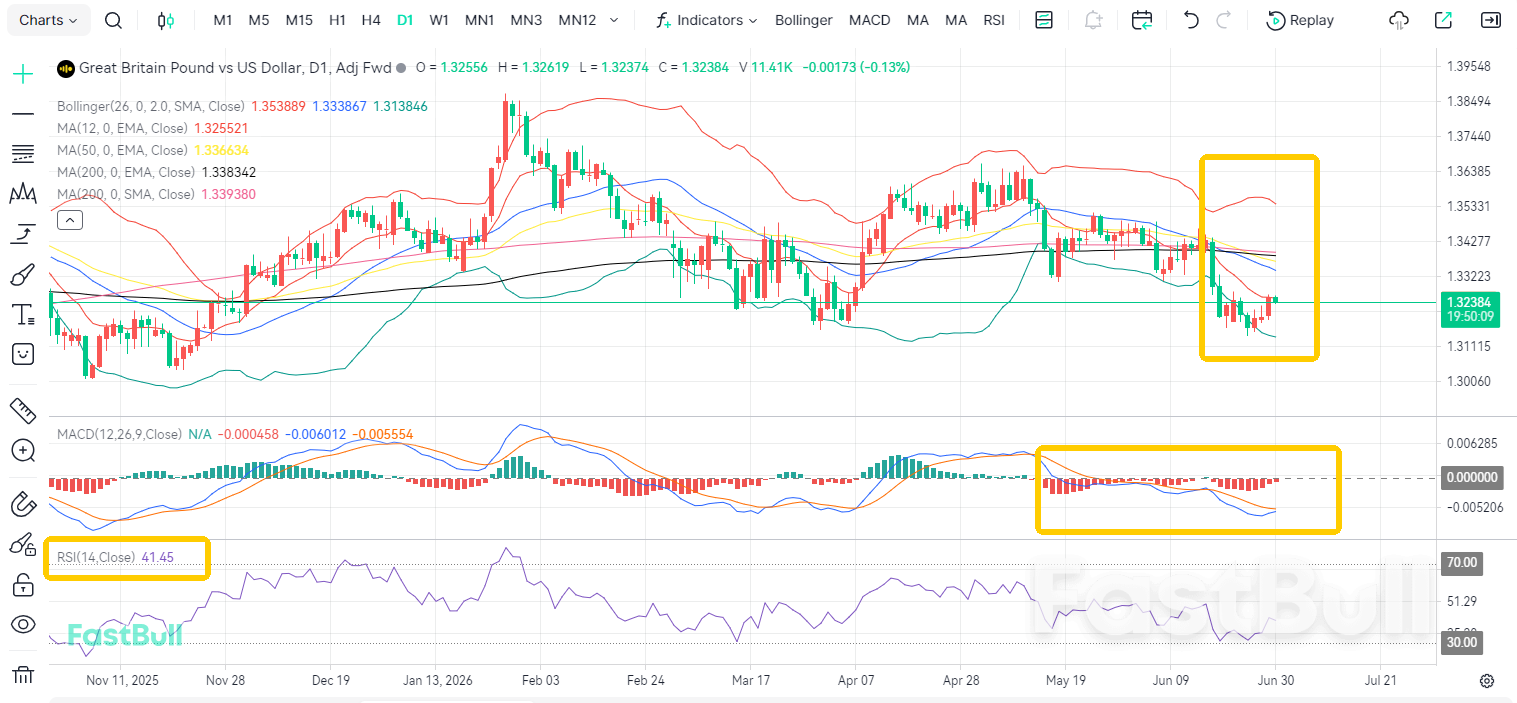The width and height of the screenshot is (1517, 703).
Task: Add the RSI indicator shortcut
Action: coord(994,20)
